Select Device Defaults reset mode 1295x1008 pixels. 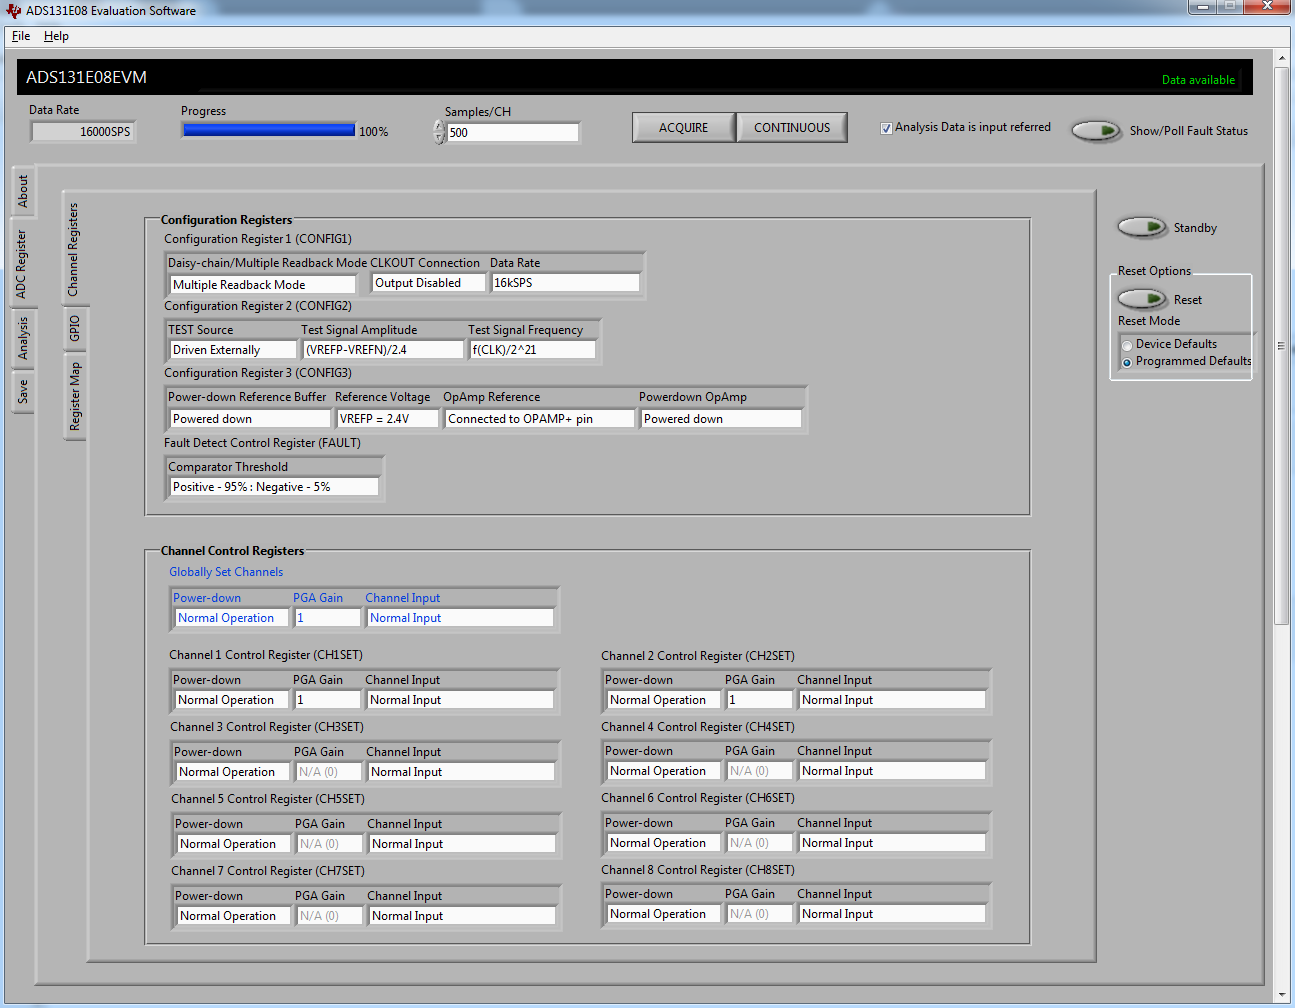pyautogui.click(x=1127, y=345)
